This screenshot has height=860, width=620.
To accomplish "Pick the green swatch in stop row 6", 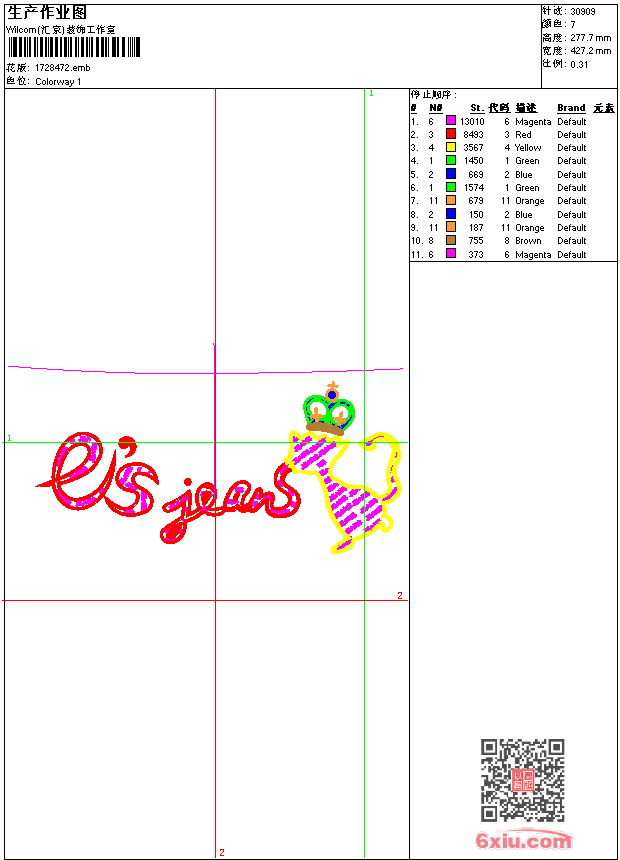I will pos(450,187).
